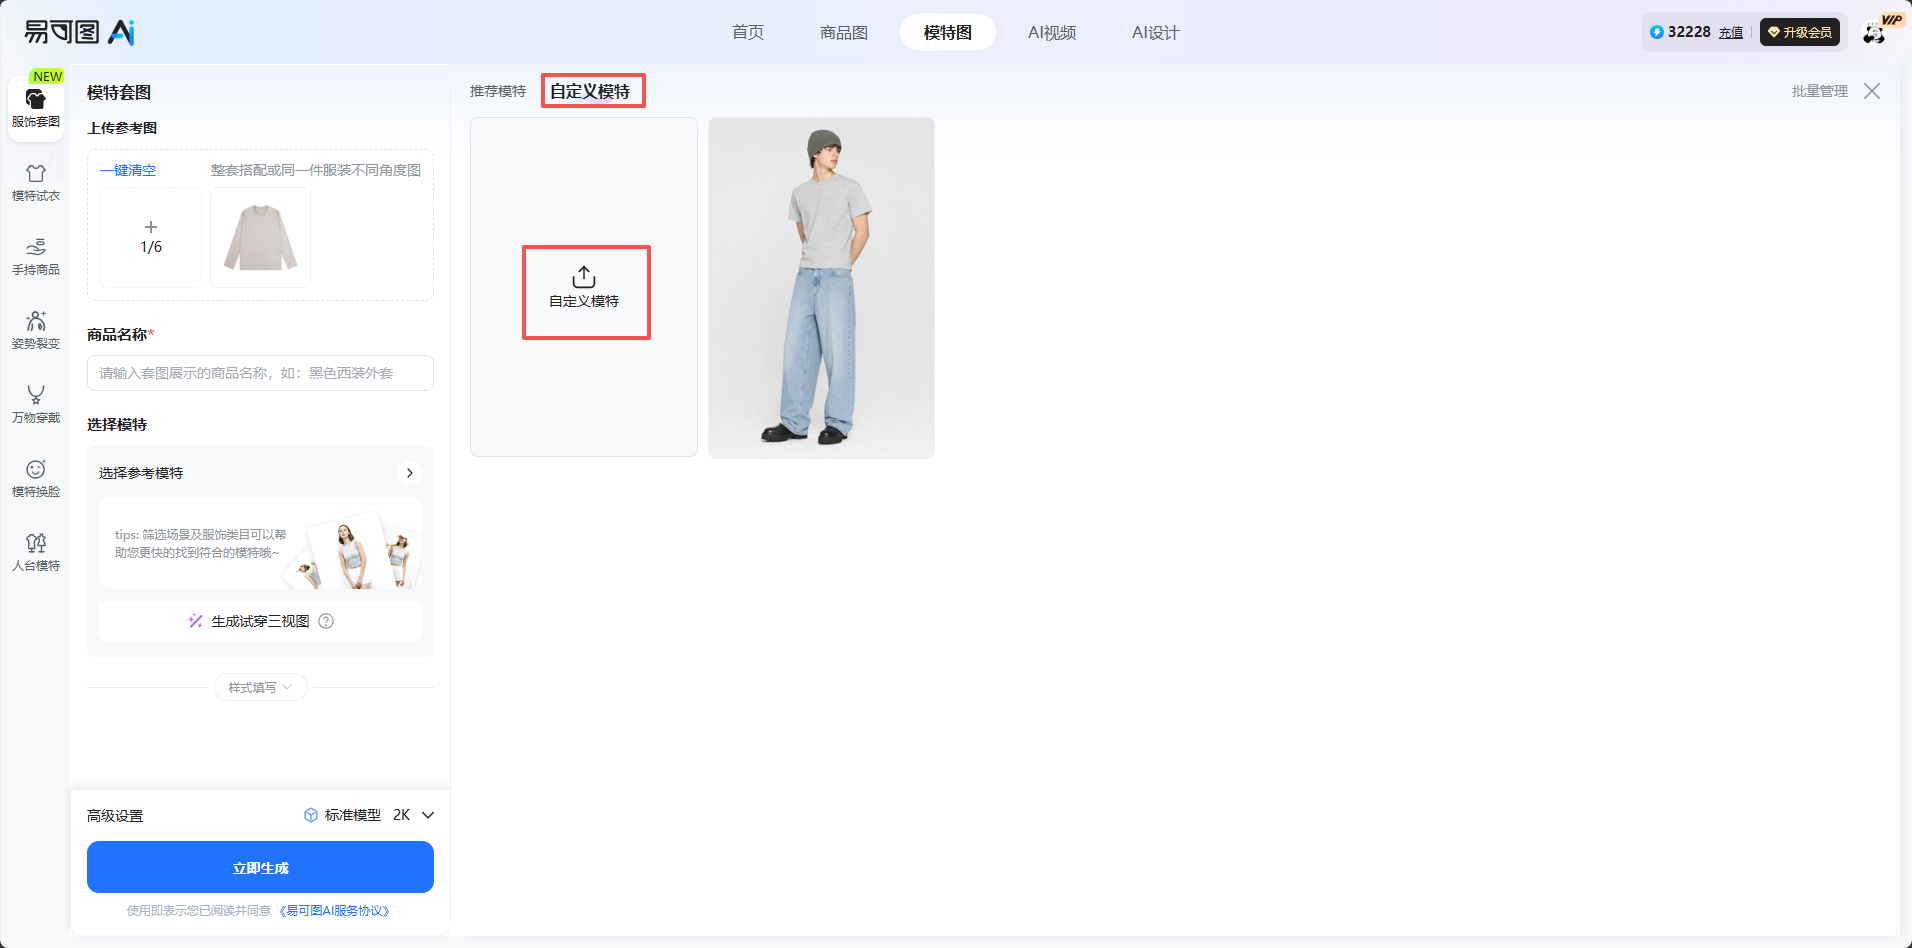
Task: Click the 易可图 AI logo
Action: click(x=79, y=32)
